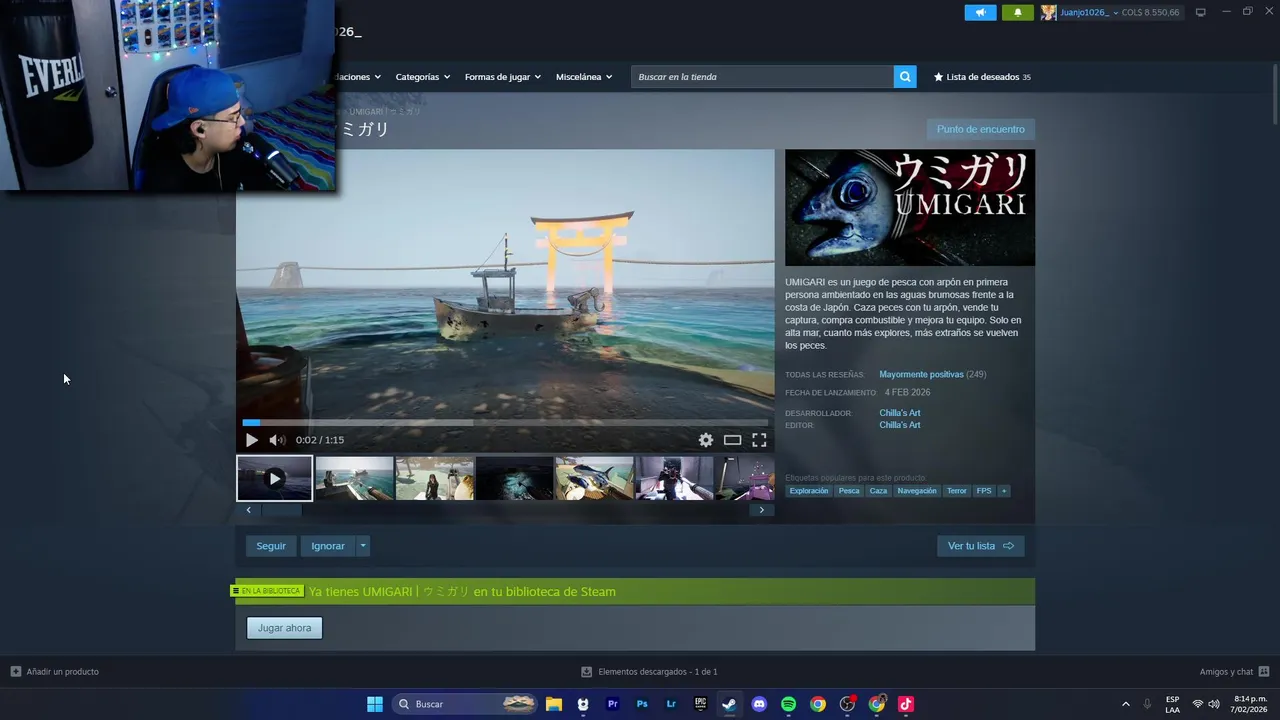The height and width of the screenshot is (720, 1280).
Task: Show hidden system tray icons chevron
Action: (x=1125, y=704)
